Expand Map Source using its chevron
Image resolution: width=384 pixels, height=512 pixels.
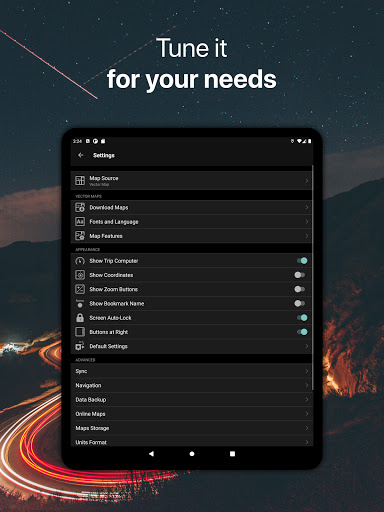tap(307, 181)
